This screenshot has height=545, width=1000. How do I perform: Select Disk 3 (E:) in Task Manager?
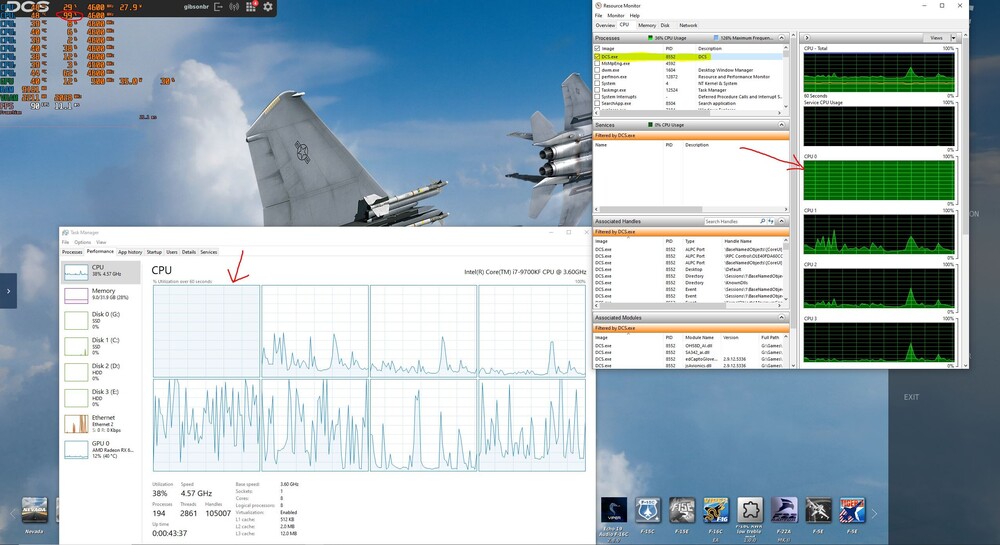point(101,398)
